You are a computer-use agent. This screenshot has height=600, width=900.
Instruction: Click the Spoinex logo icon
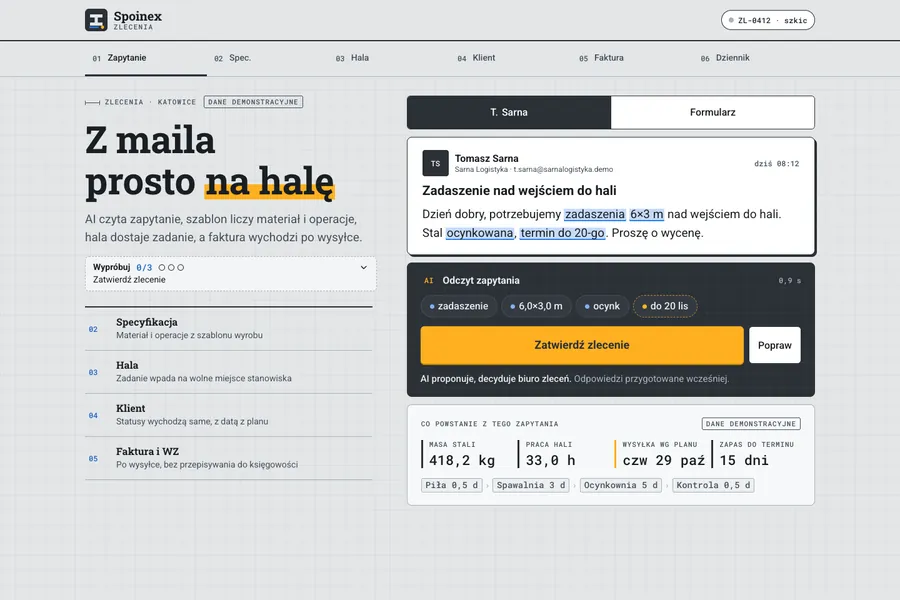(x=96, y=20)
